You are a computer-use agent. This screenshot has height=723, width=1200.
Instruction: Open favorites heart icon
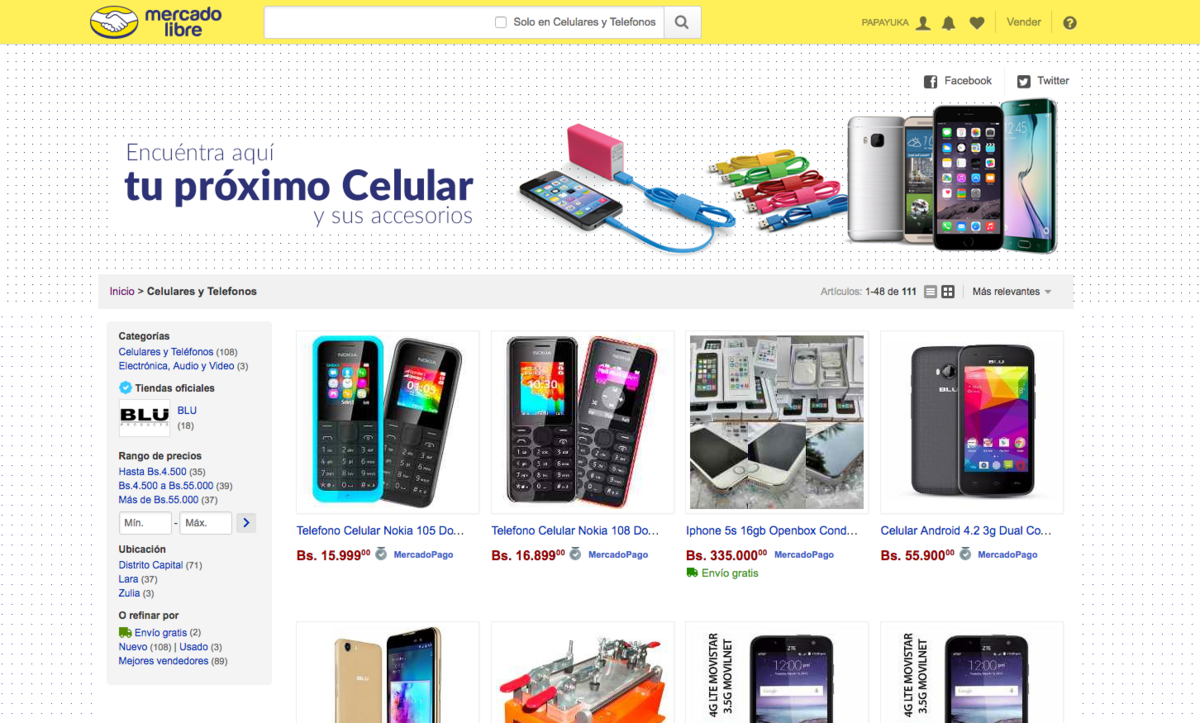tap(977, 23)
